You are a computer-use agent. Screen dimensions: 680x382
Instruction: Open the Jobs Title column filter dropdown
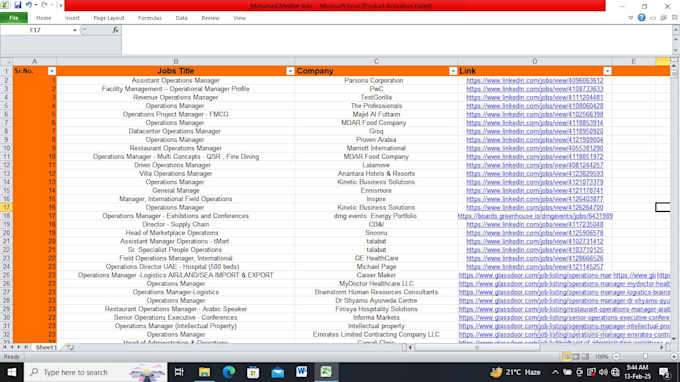point(290,71)
